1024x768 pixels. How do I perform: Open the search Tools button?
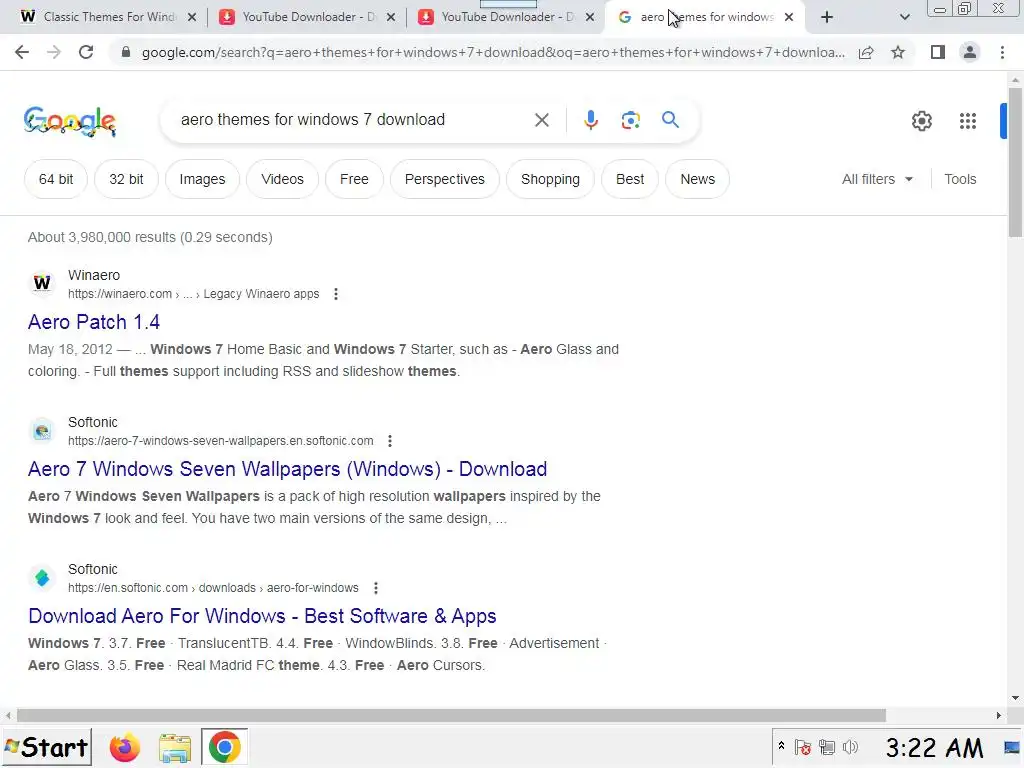pos(960,179)
